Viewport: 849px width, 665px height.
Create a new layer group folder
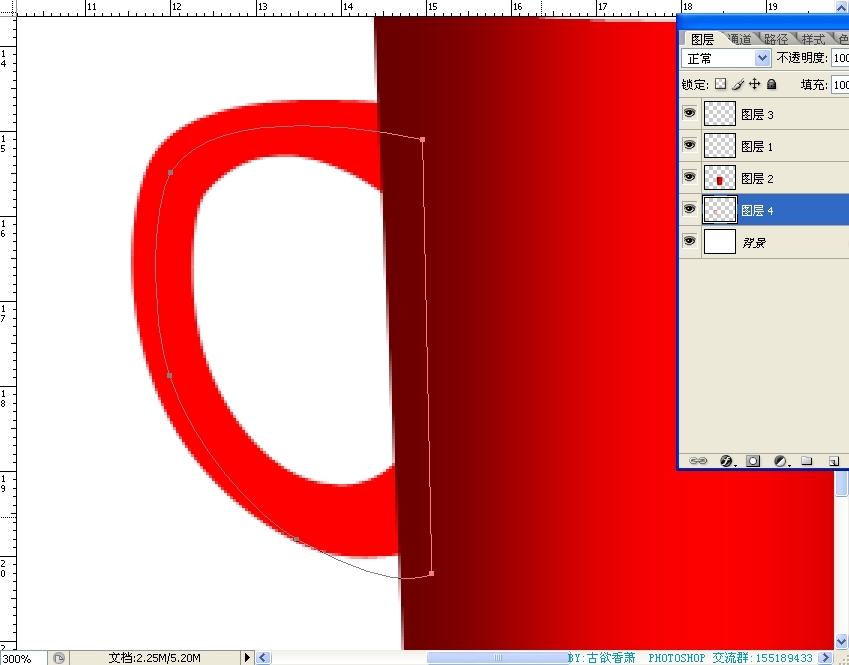(x=807, y=461)
